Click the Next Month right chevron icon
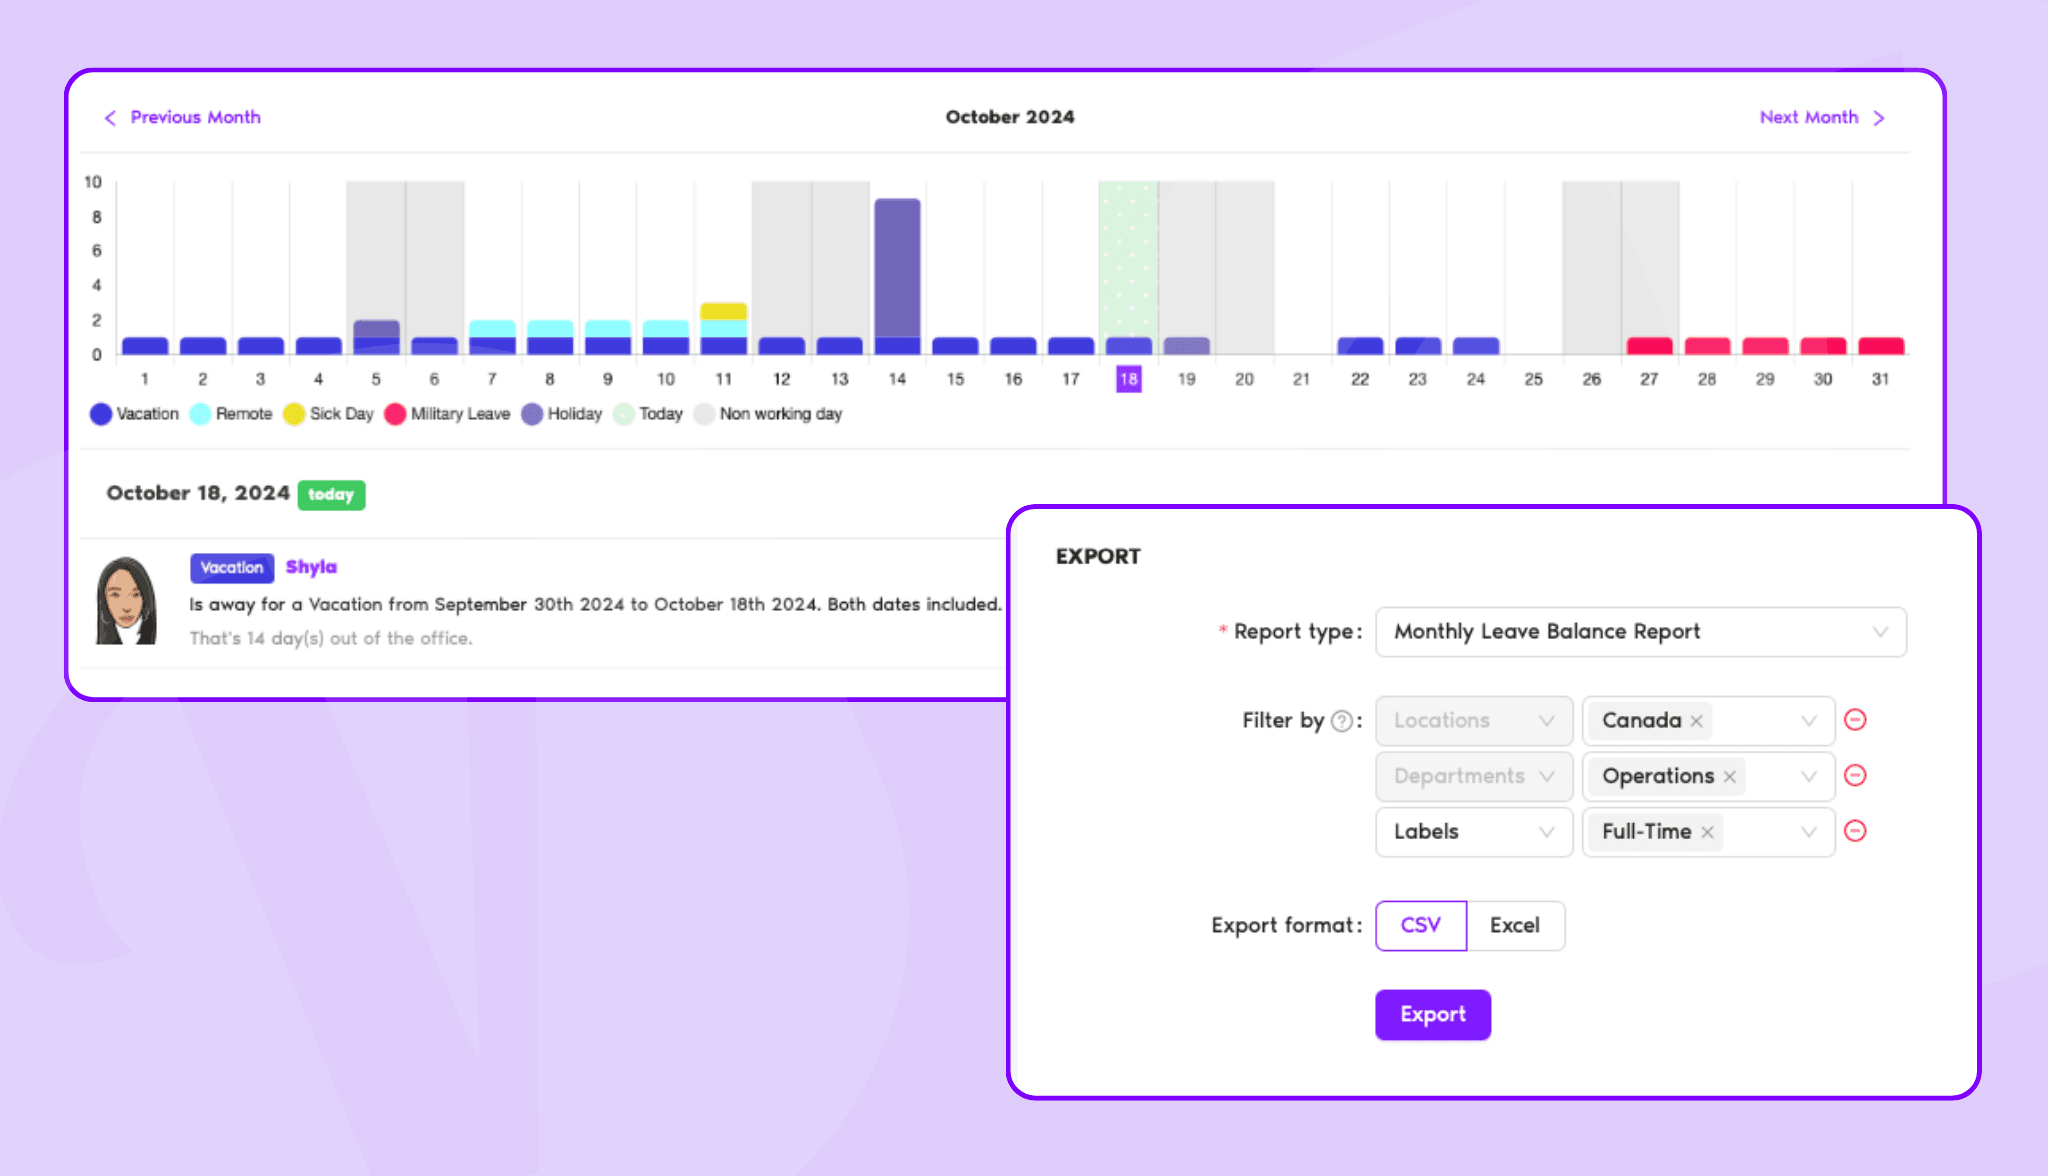This screenshot has height=1176, width=2048. tap(1879, 118)
